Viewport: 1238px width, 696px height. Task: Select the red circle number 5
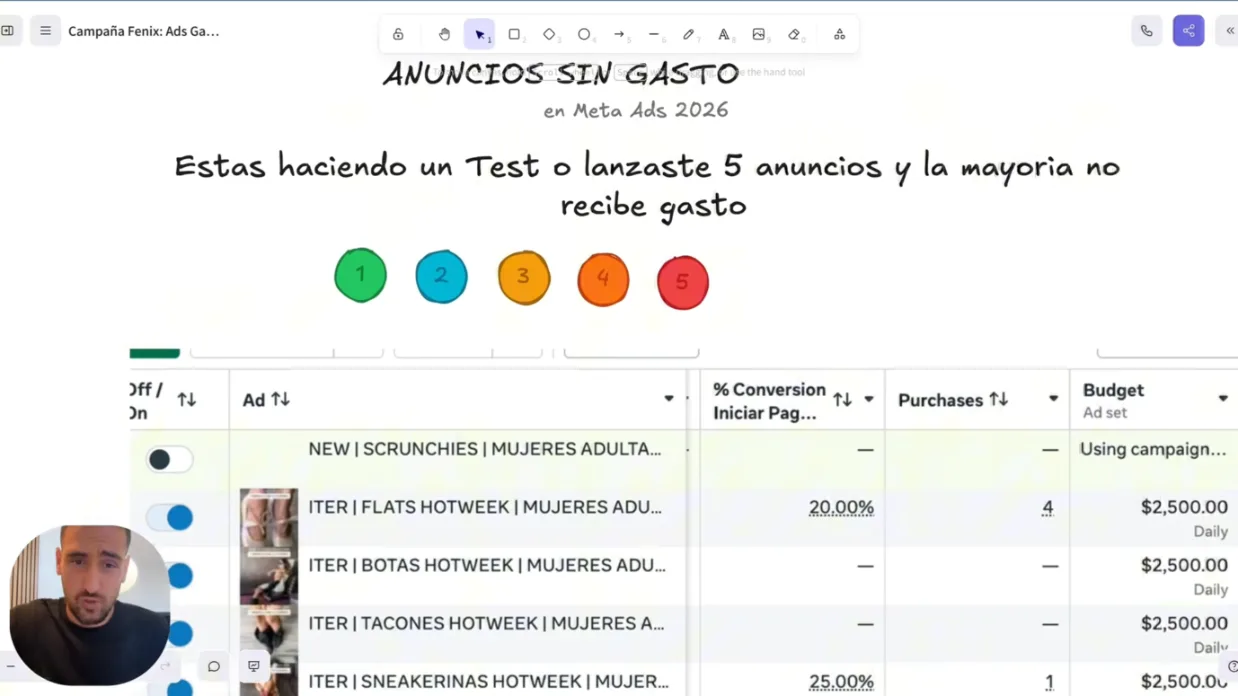pyautogui.click(x=682, y=282)
